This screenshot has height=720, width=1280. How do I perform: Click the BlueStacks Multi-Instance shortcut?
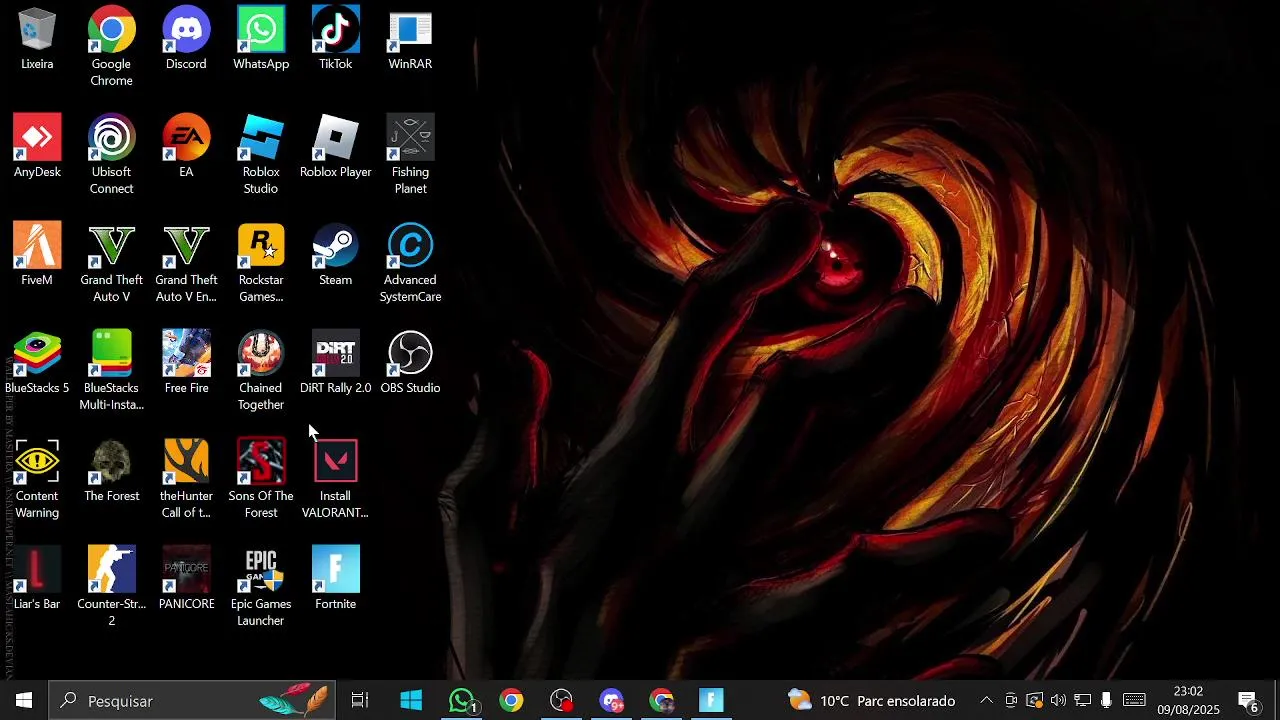coord(111,370)
